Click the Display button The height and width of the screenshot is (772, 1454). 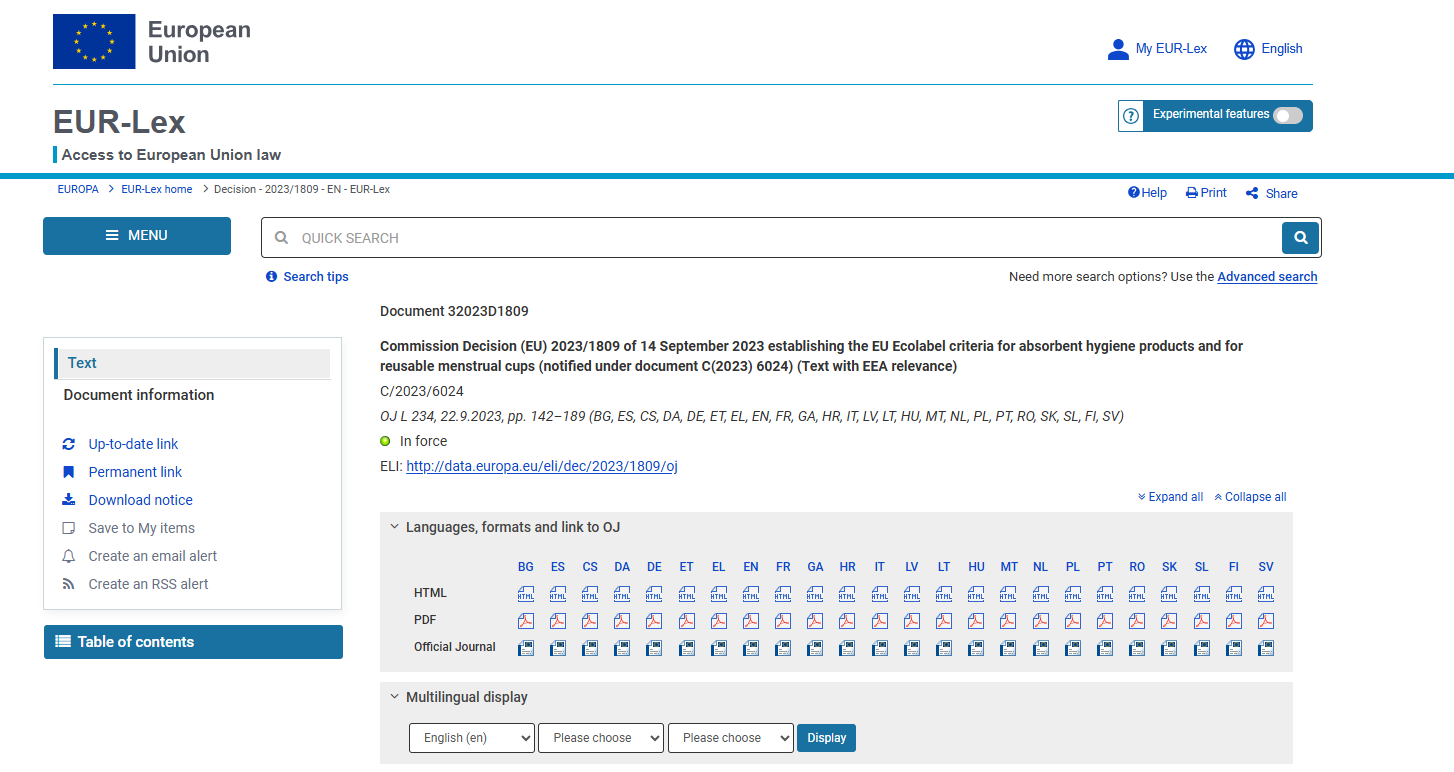(x=826, y=738)
